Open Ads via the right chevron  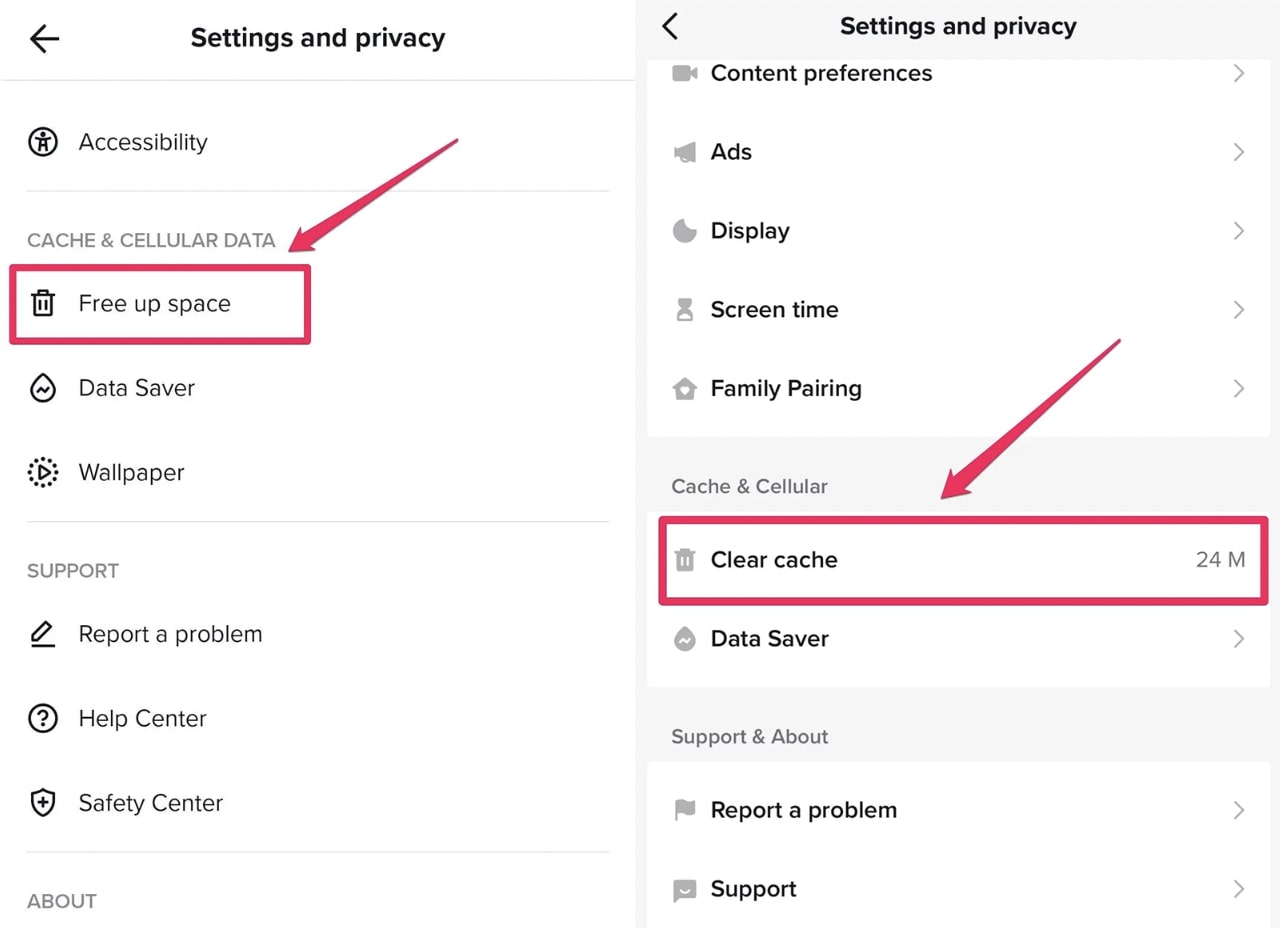click(1238, 152)
